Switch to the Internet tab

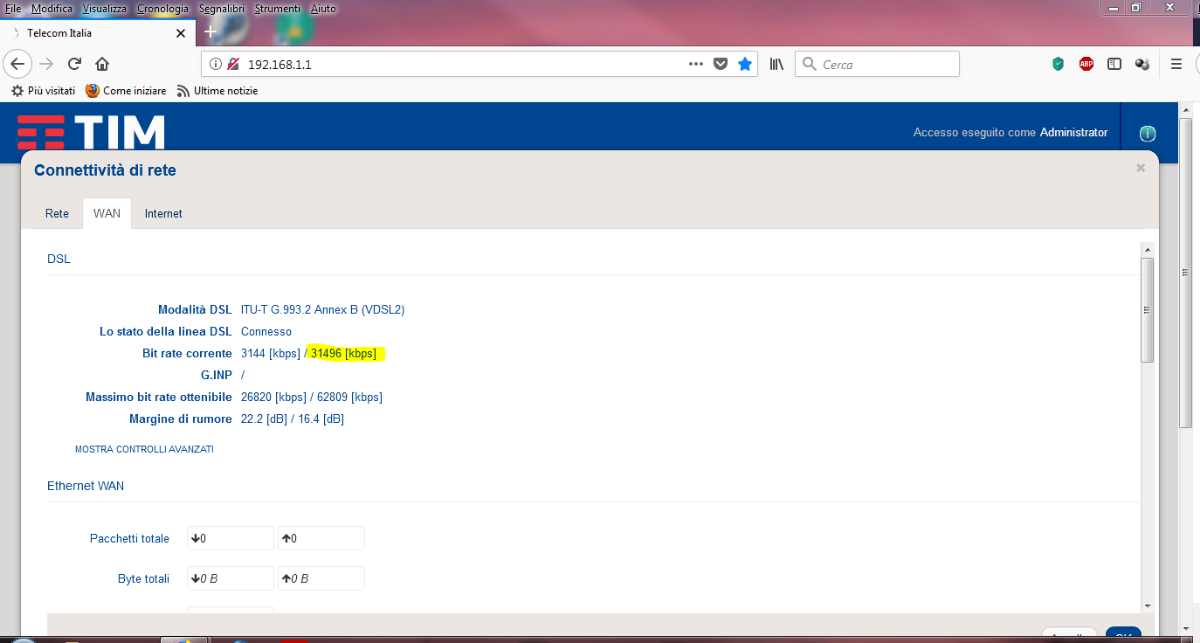[x=163, y=214]
